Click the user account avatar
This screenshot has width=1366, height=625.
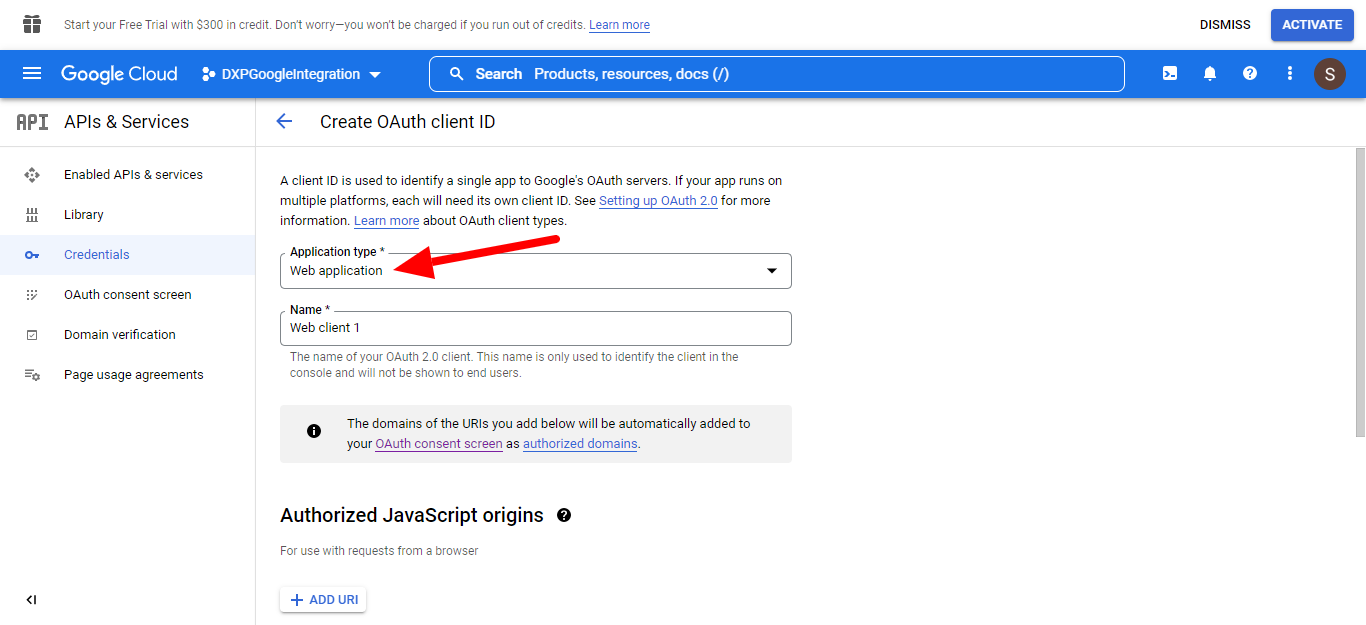tap(1329, 74)
